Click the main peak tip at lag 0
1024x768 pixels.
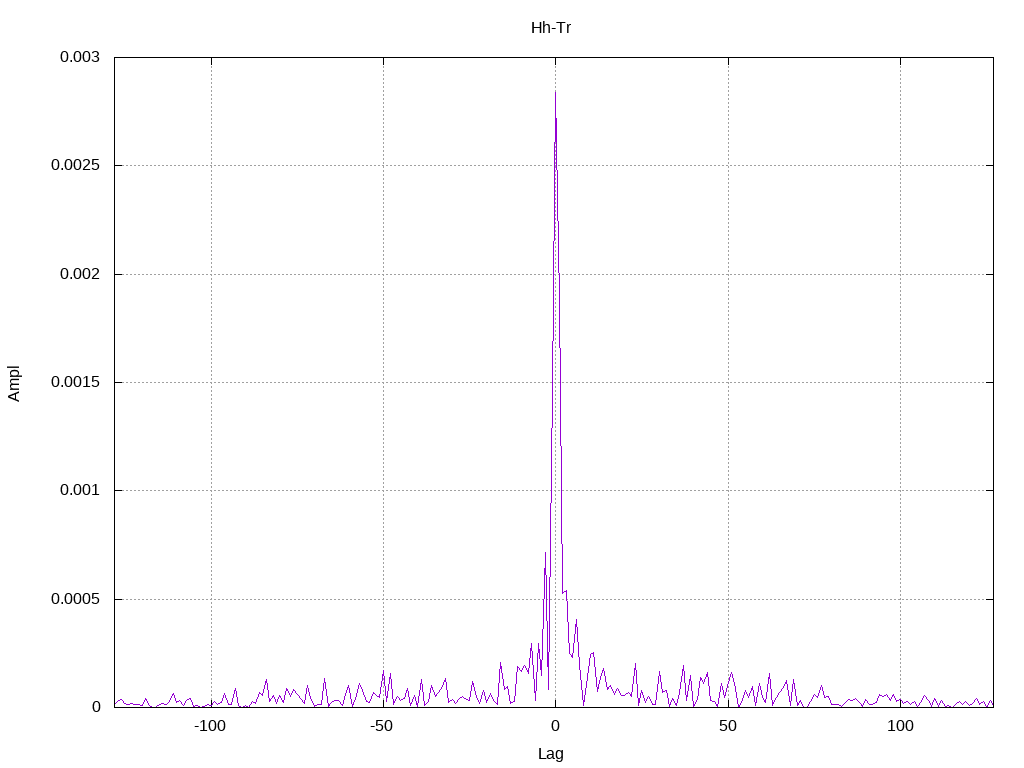[x=556, y=92]
